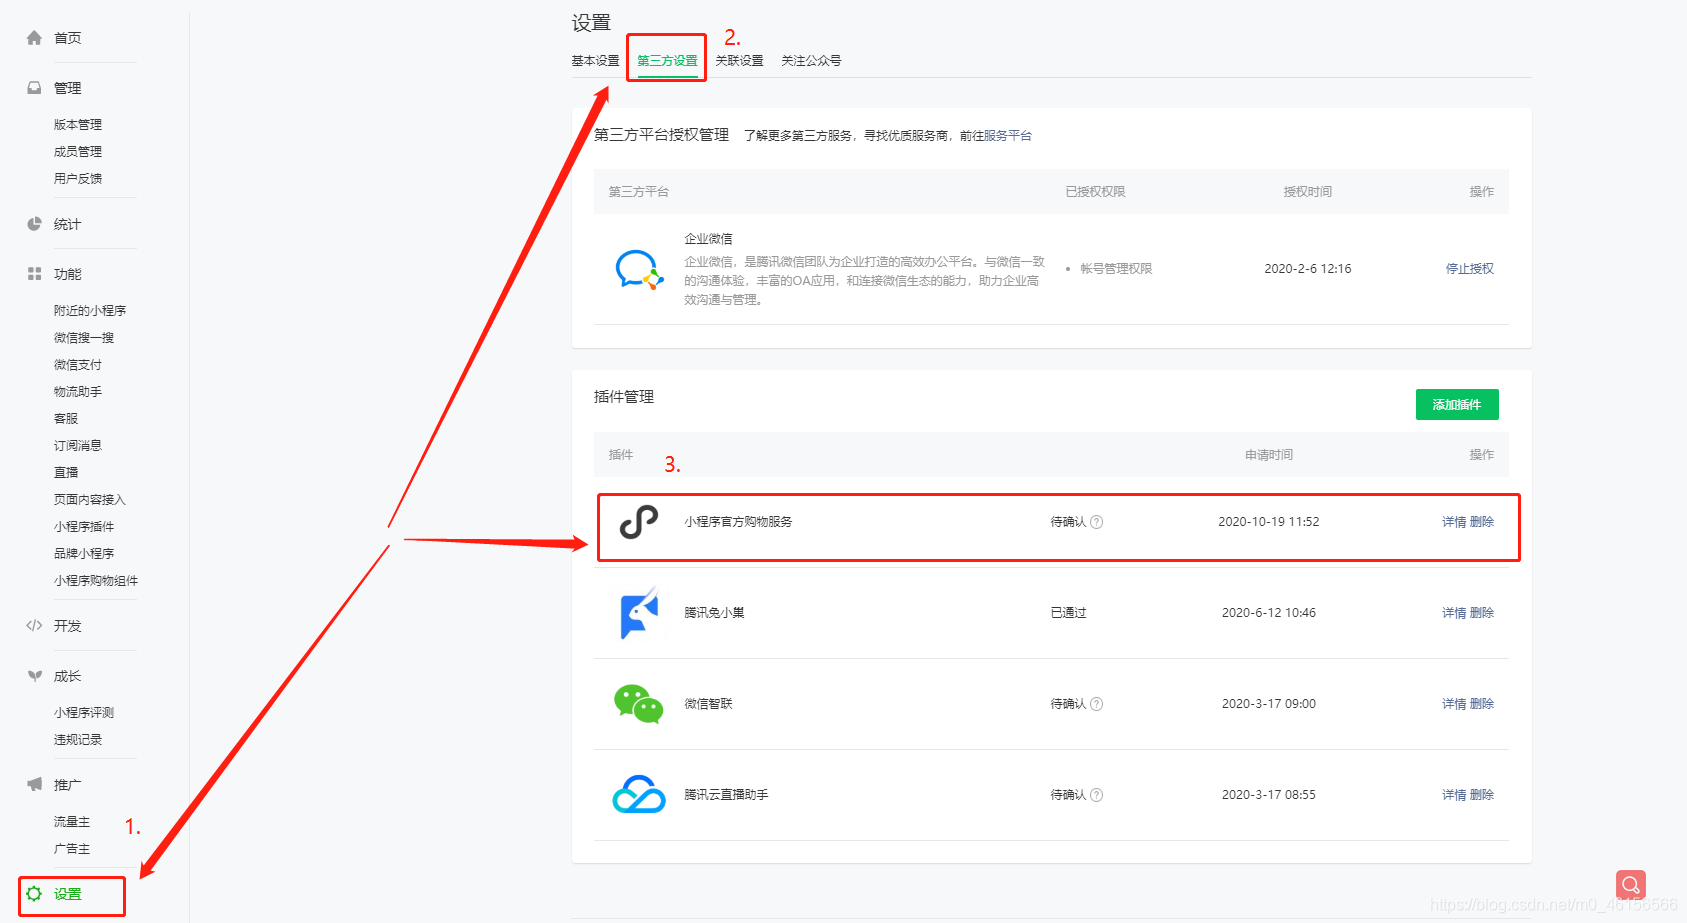Open 详情 for 微信智联
The height and width of the screenshot is (923, 1687).
pyautogui.click(x=1454, y=704)
